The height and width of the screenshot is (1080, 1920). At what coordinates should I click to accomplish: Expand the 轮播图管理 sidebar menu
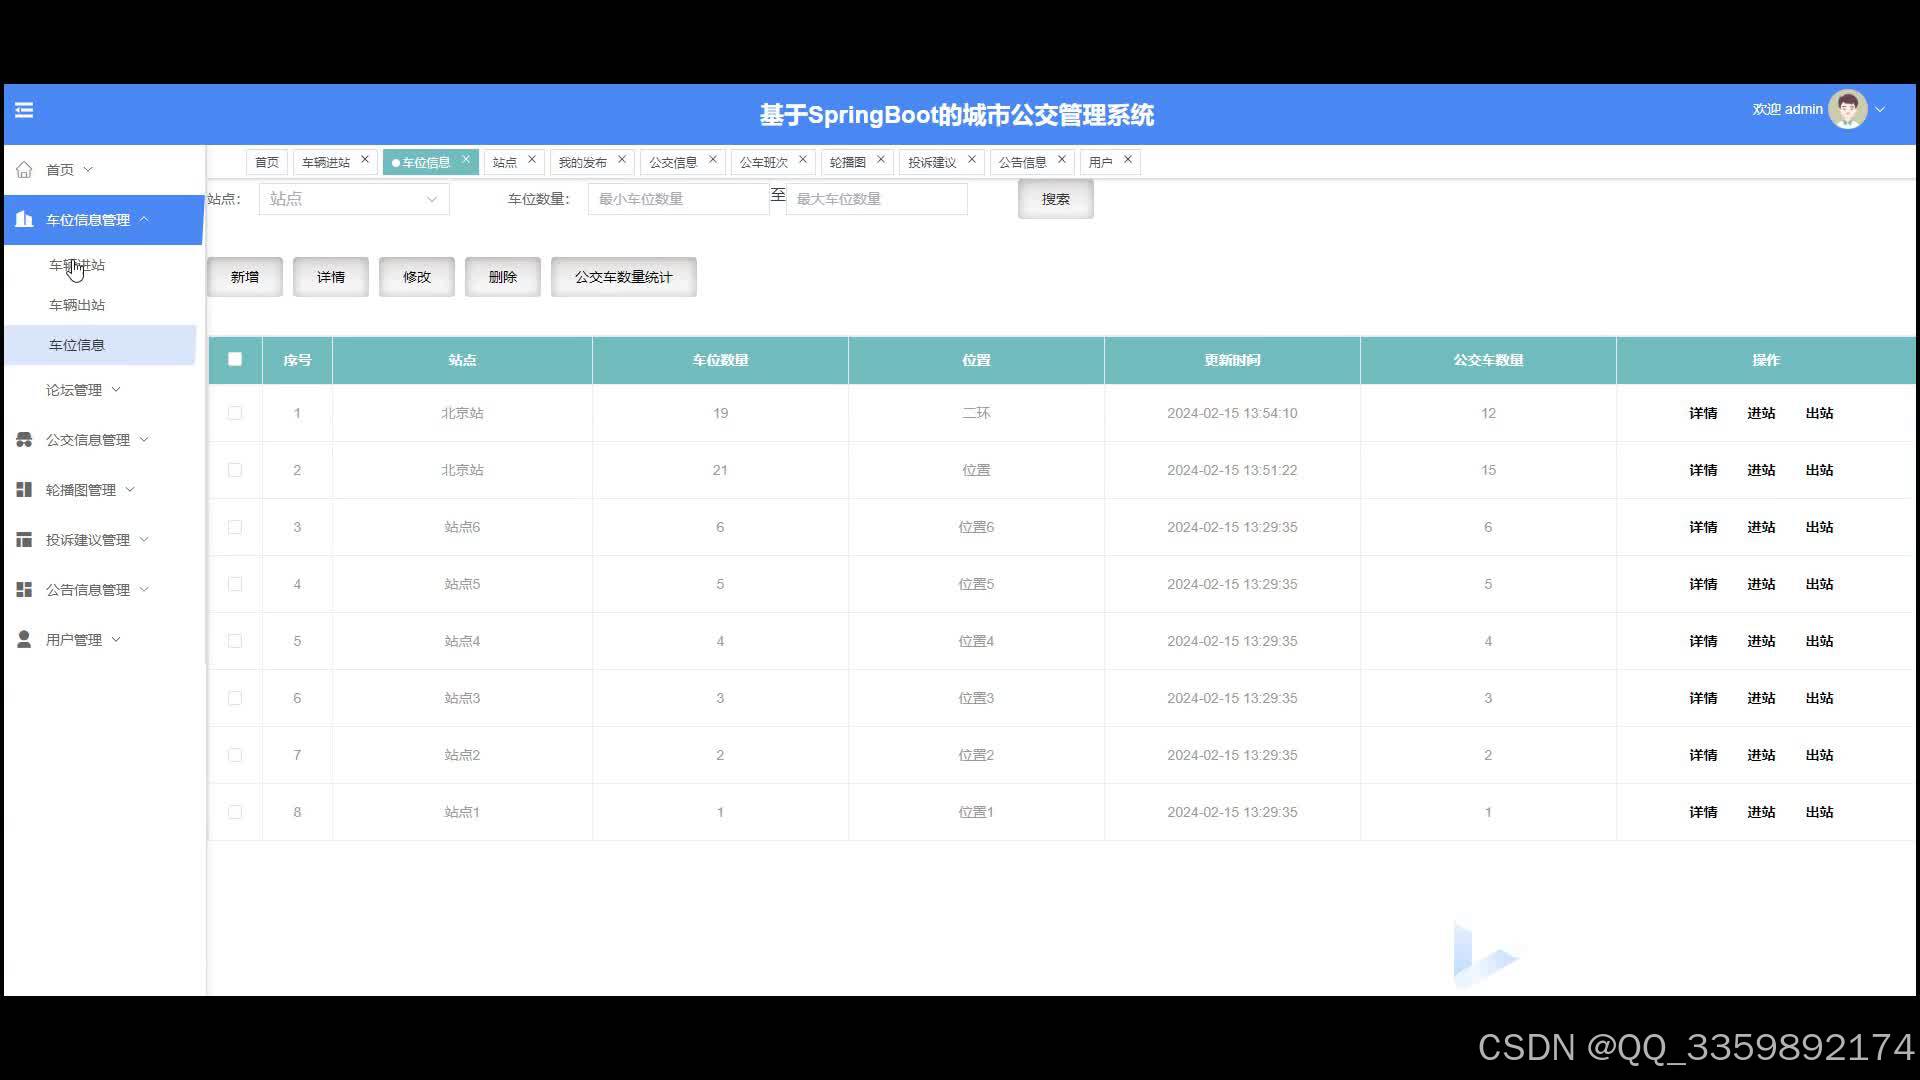[x=130, y=490]
